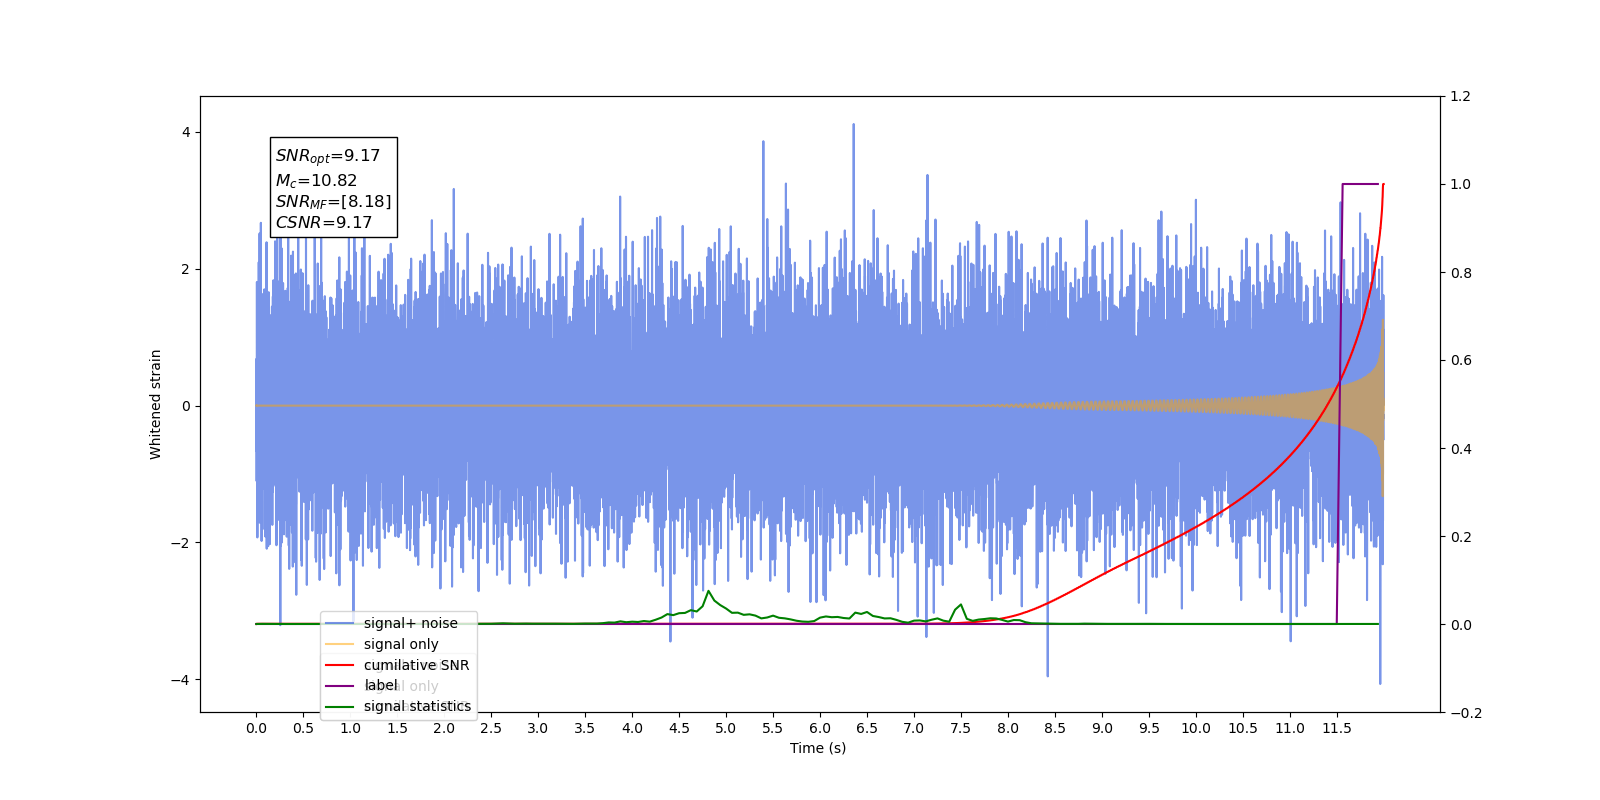This screenshot has width=1600, height=800.
Task: Click the 0.6 tick on the right axis
Action: (x=1461, y=361)
